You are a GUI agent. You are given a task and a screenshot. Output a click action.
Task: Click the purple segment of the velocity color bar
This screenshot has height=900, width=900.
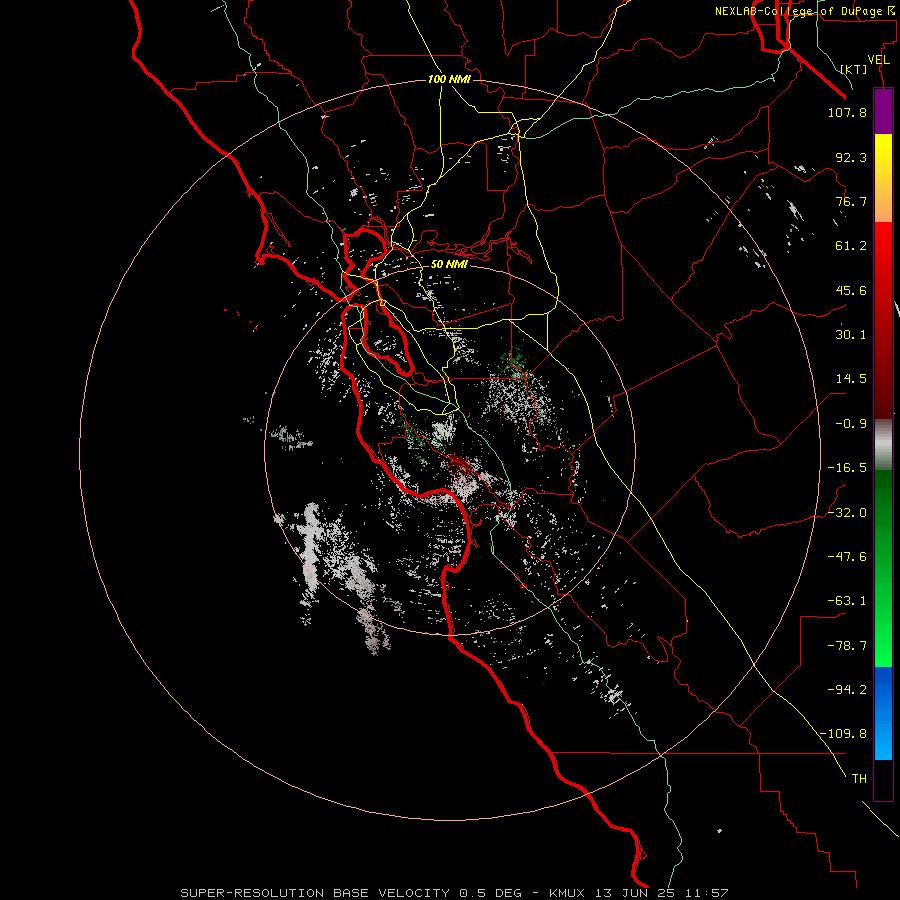click(x=883, y=111)
